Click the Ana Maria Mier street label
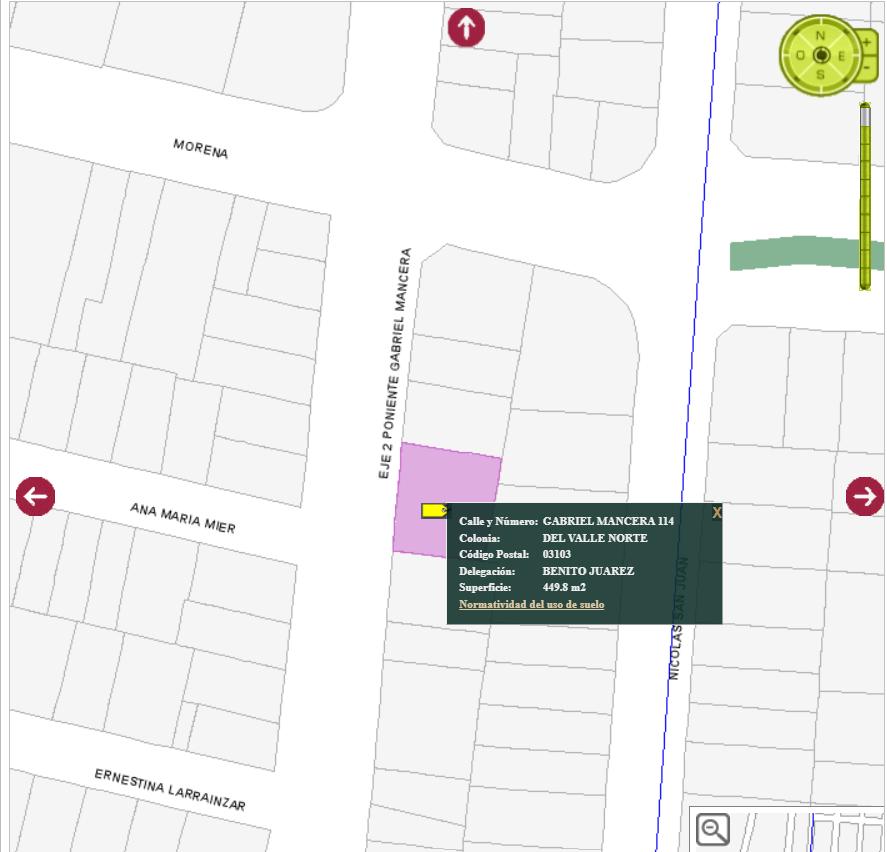 (182, 517)
